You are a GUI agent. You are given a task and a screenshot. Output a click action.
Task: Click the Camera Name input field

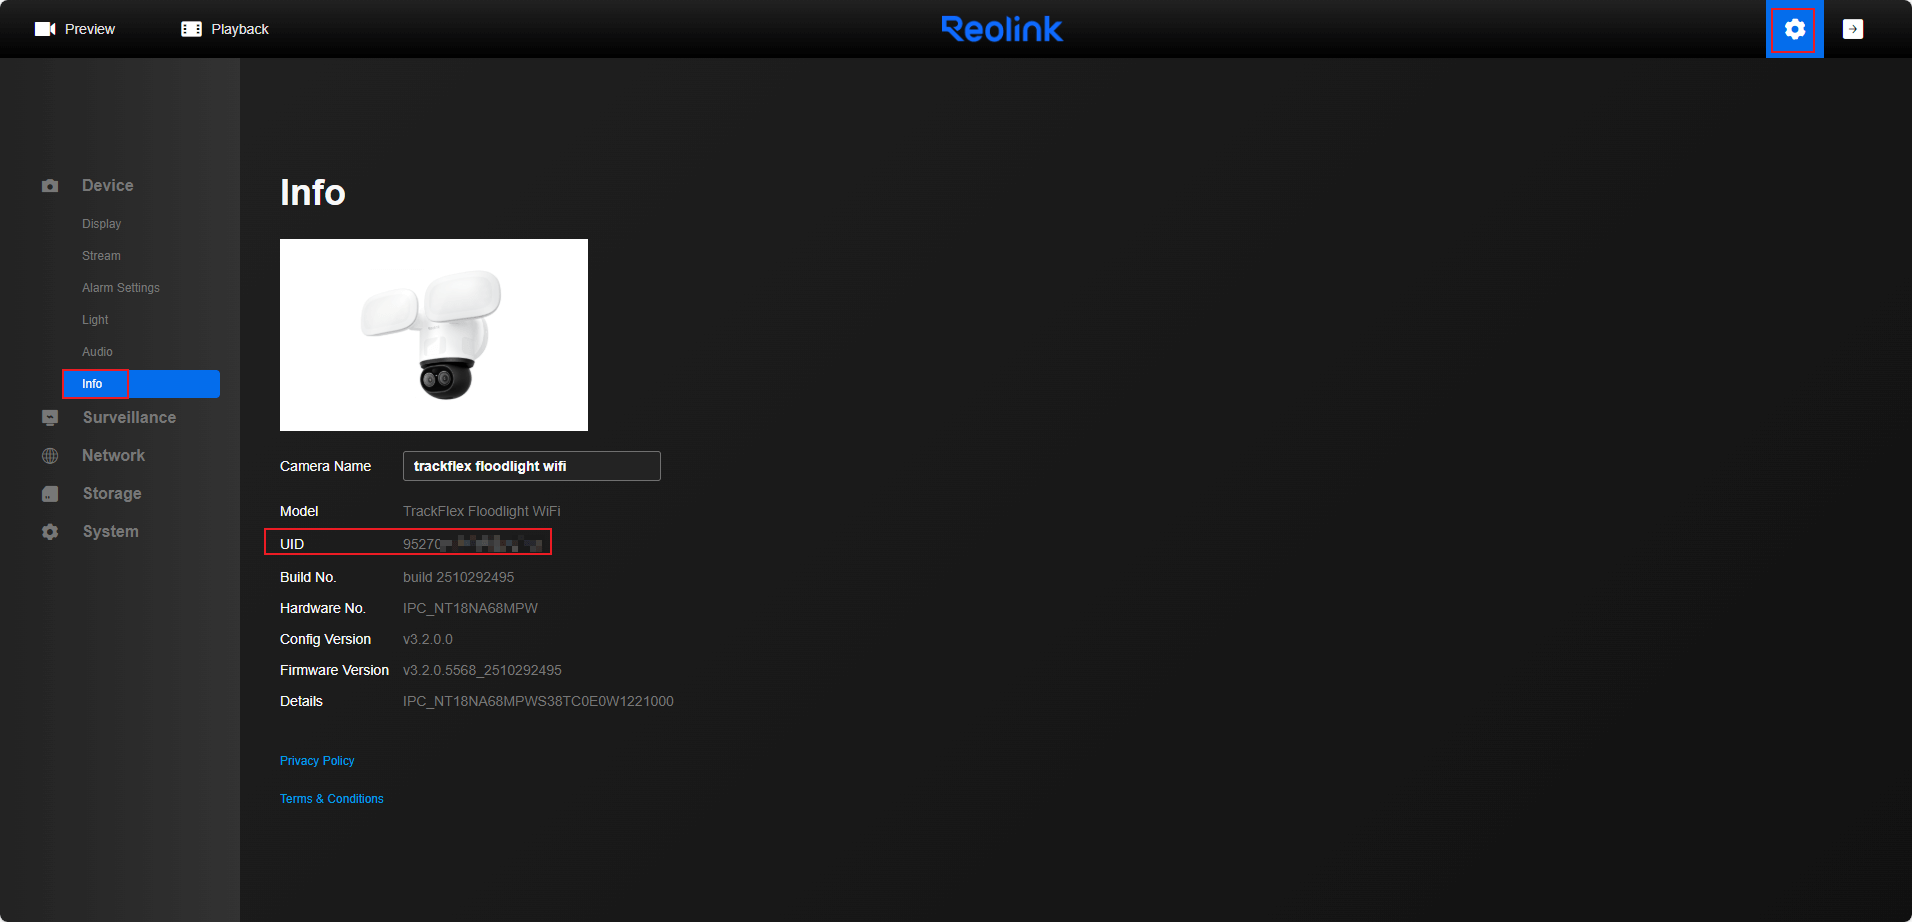[531, 465]
